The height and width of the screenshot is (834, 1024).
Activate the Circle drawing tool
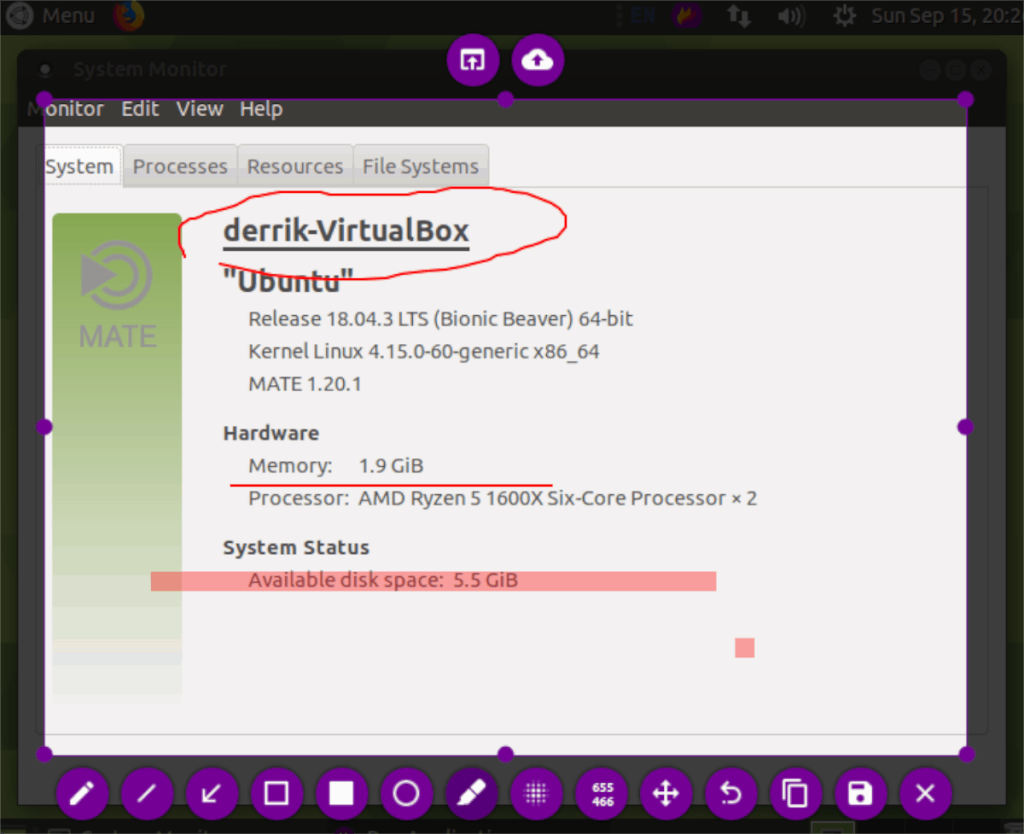(406, 794)
